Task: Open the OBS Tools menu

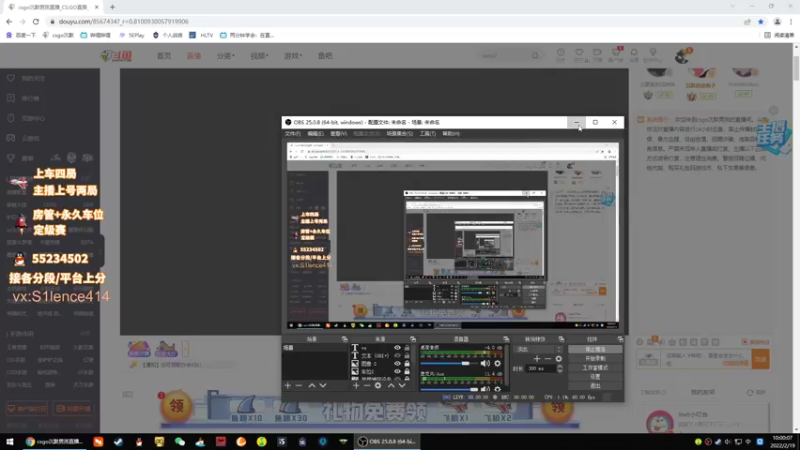Action: coord(428,134)
